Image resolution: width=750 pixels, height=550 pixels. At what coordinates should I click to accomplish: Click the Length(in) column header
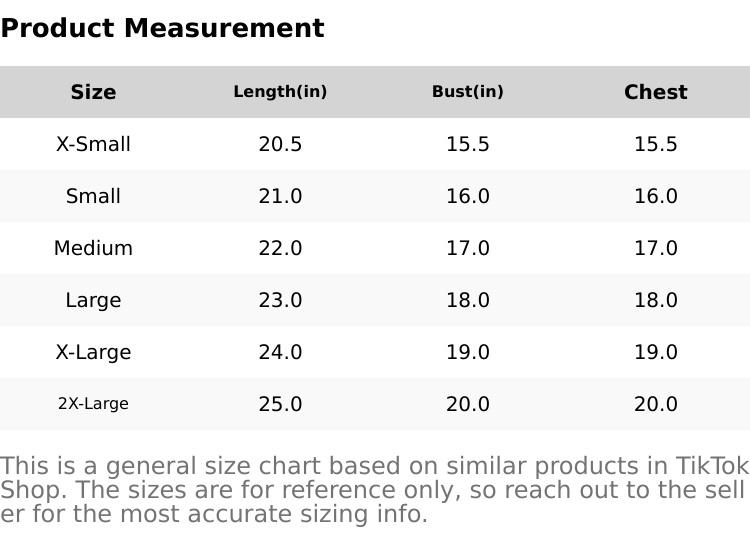click(280, 92)
